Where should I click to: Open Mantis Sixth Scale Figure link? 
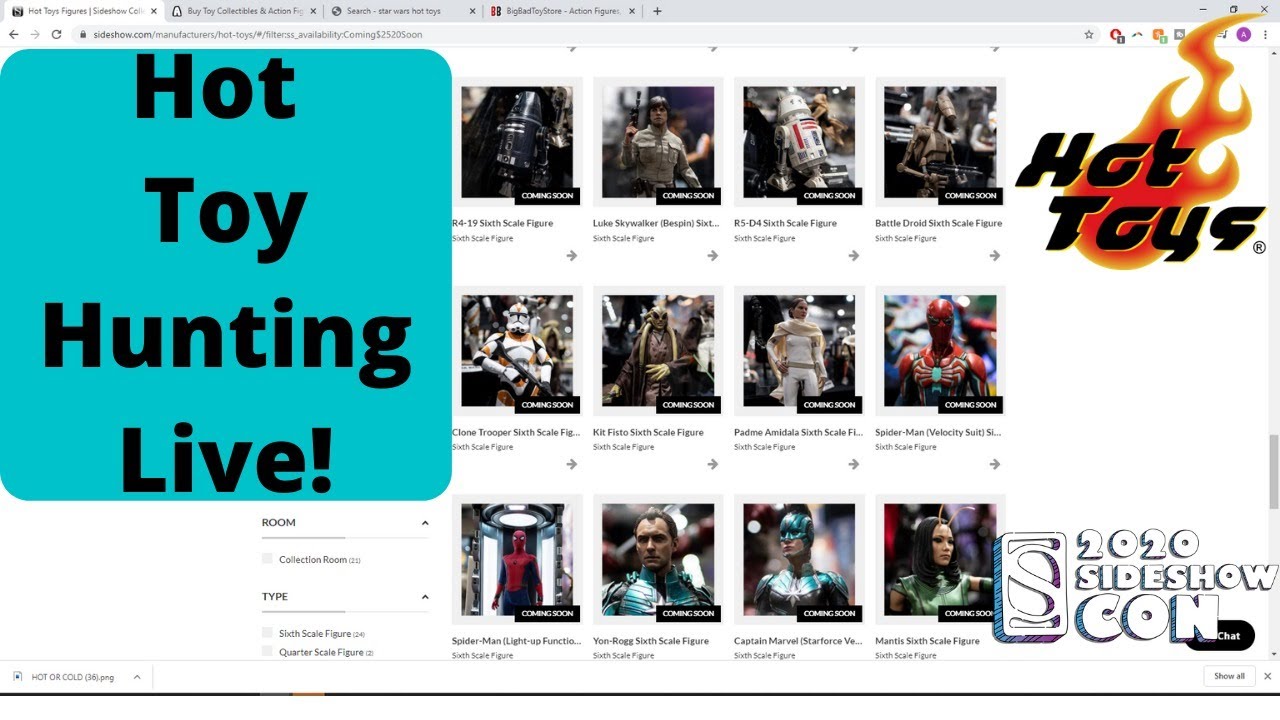click(927, 641)
